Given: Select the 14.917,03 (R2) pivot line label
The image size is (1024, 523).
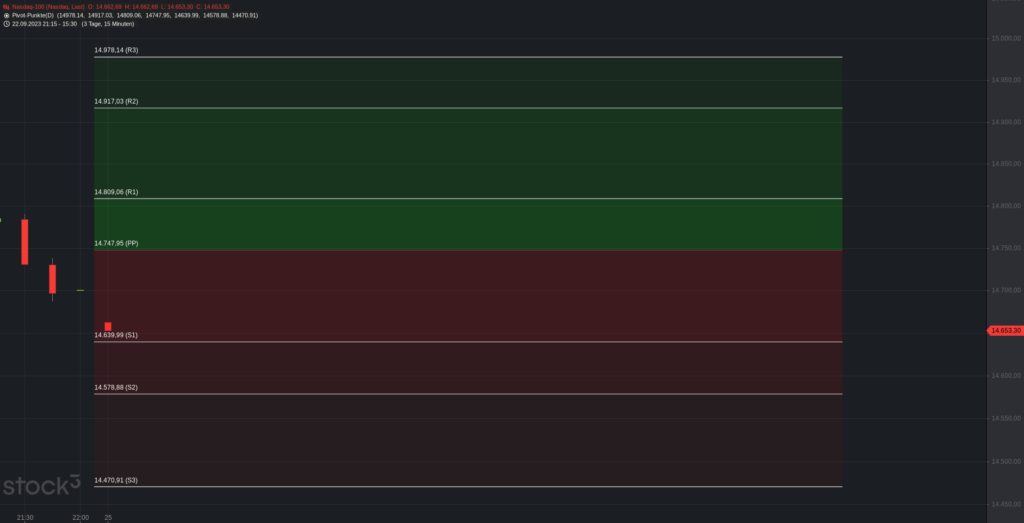Looking at the screenshot, I should pyautogui.click(x=116, y=102).
